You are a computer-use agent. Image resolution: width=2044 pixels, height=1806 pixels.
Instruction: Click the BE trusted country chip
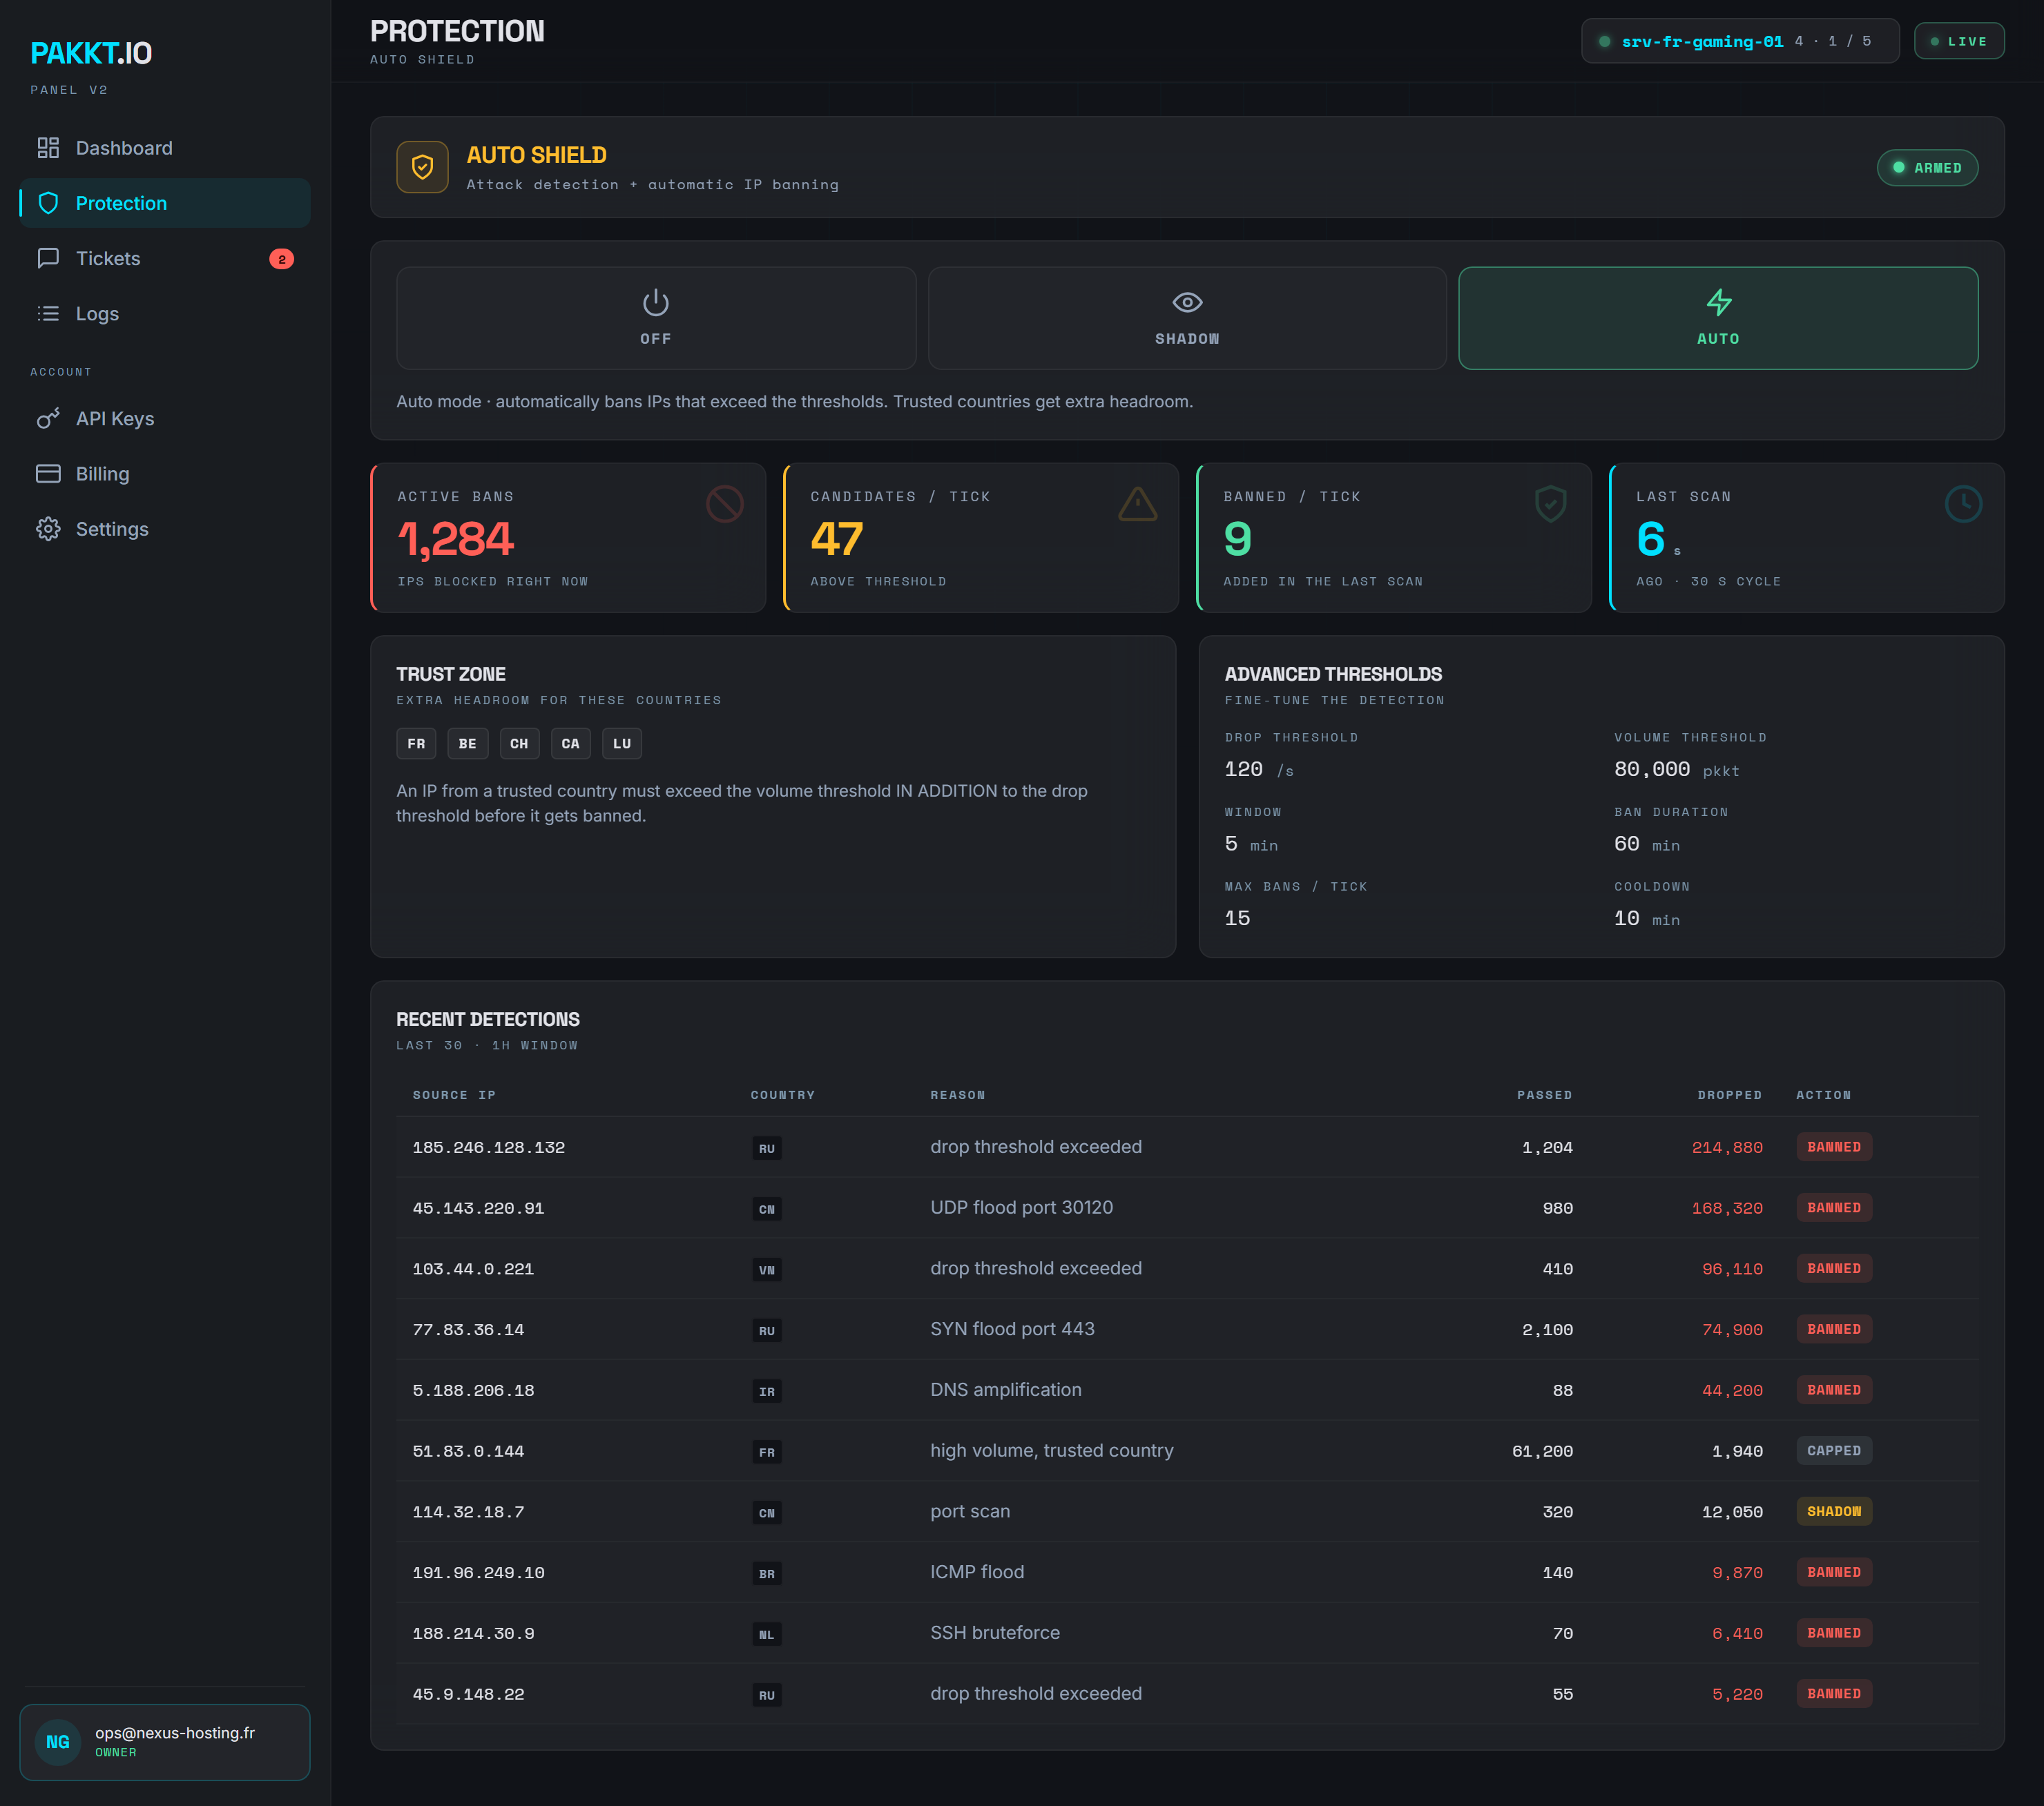(468, 743)
